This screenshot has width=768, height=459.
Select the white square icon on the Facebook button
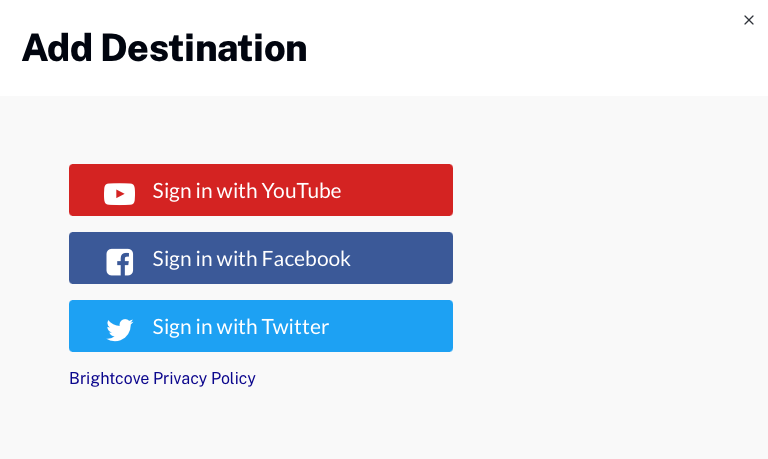click(x=119, y=261)
